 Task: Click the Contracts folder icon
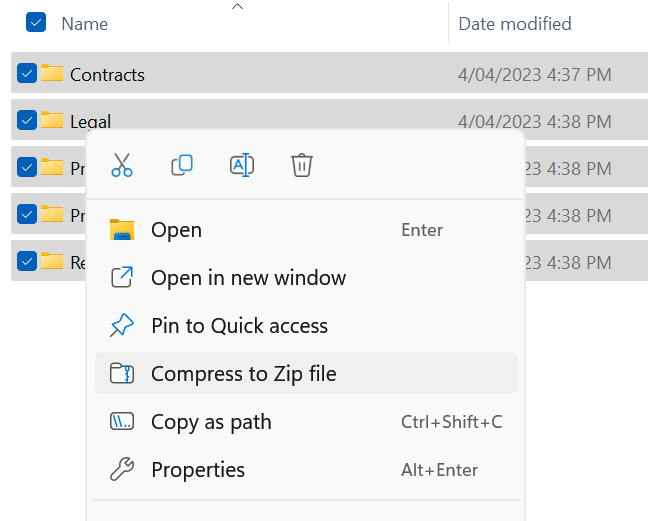tap(52, 73)
